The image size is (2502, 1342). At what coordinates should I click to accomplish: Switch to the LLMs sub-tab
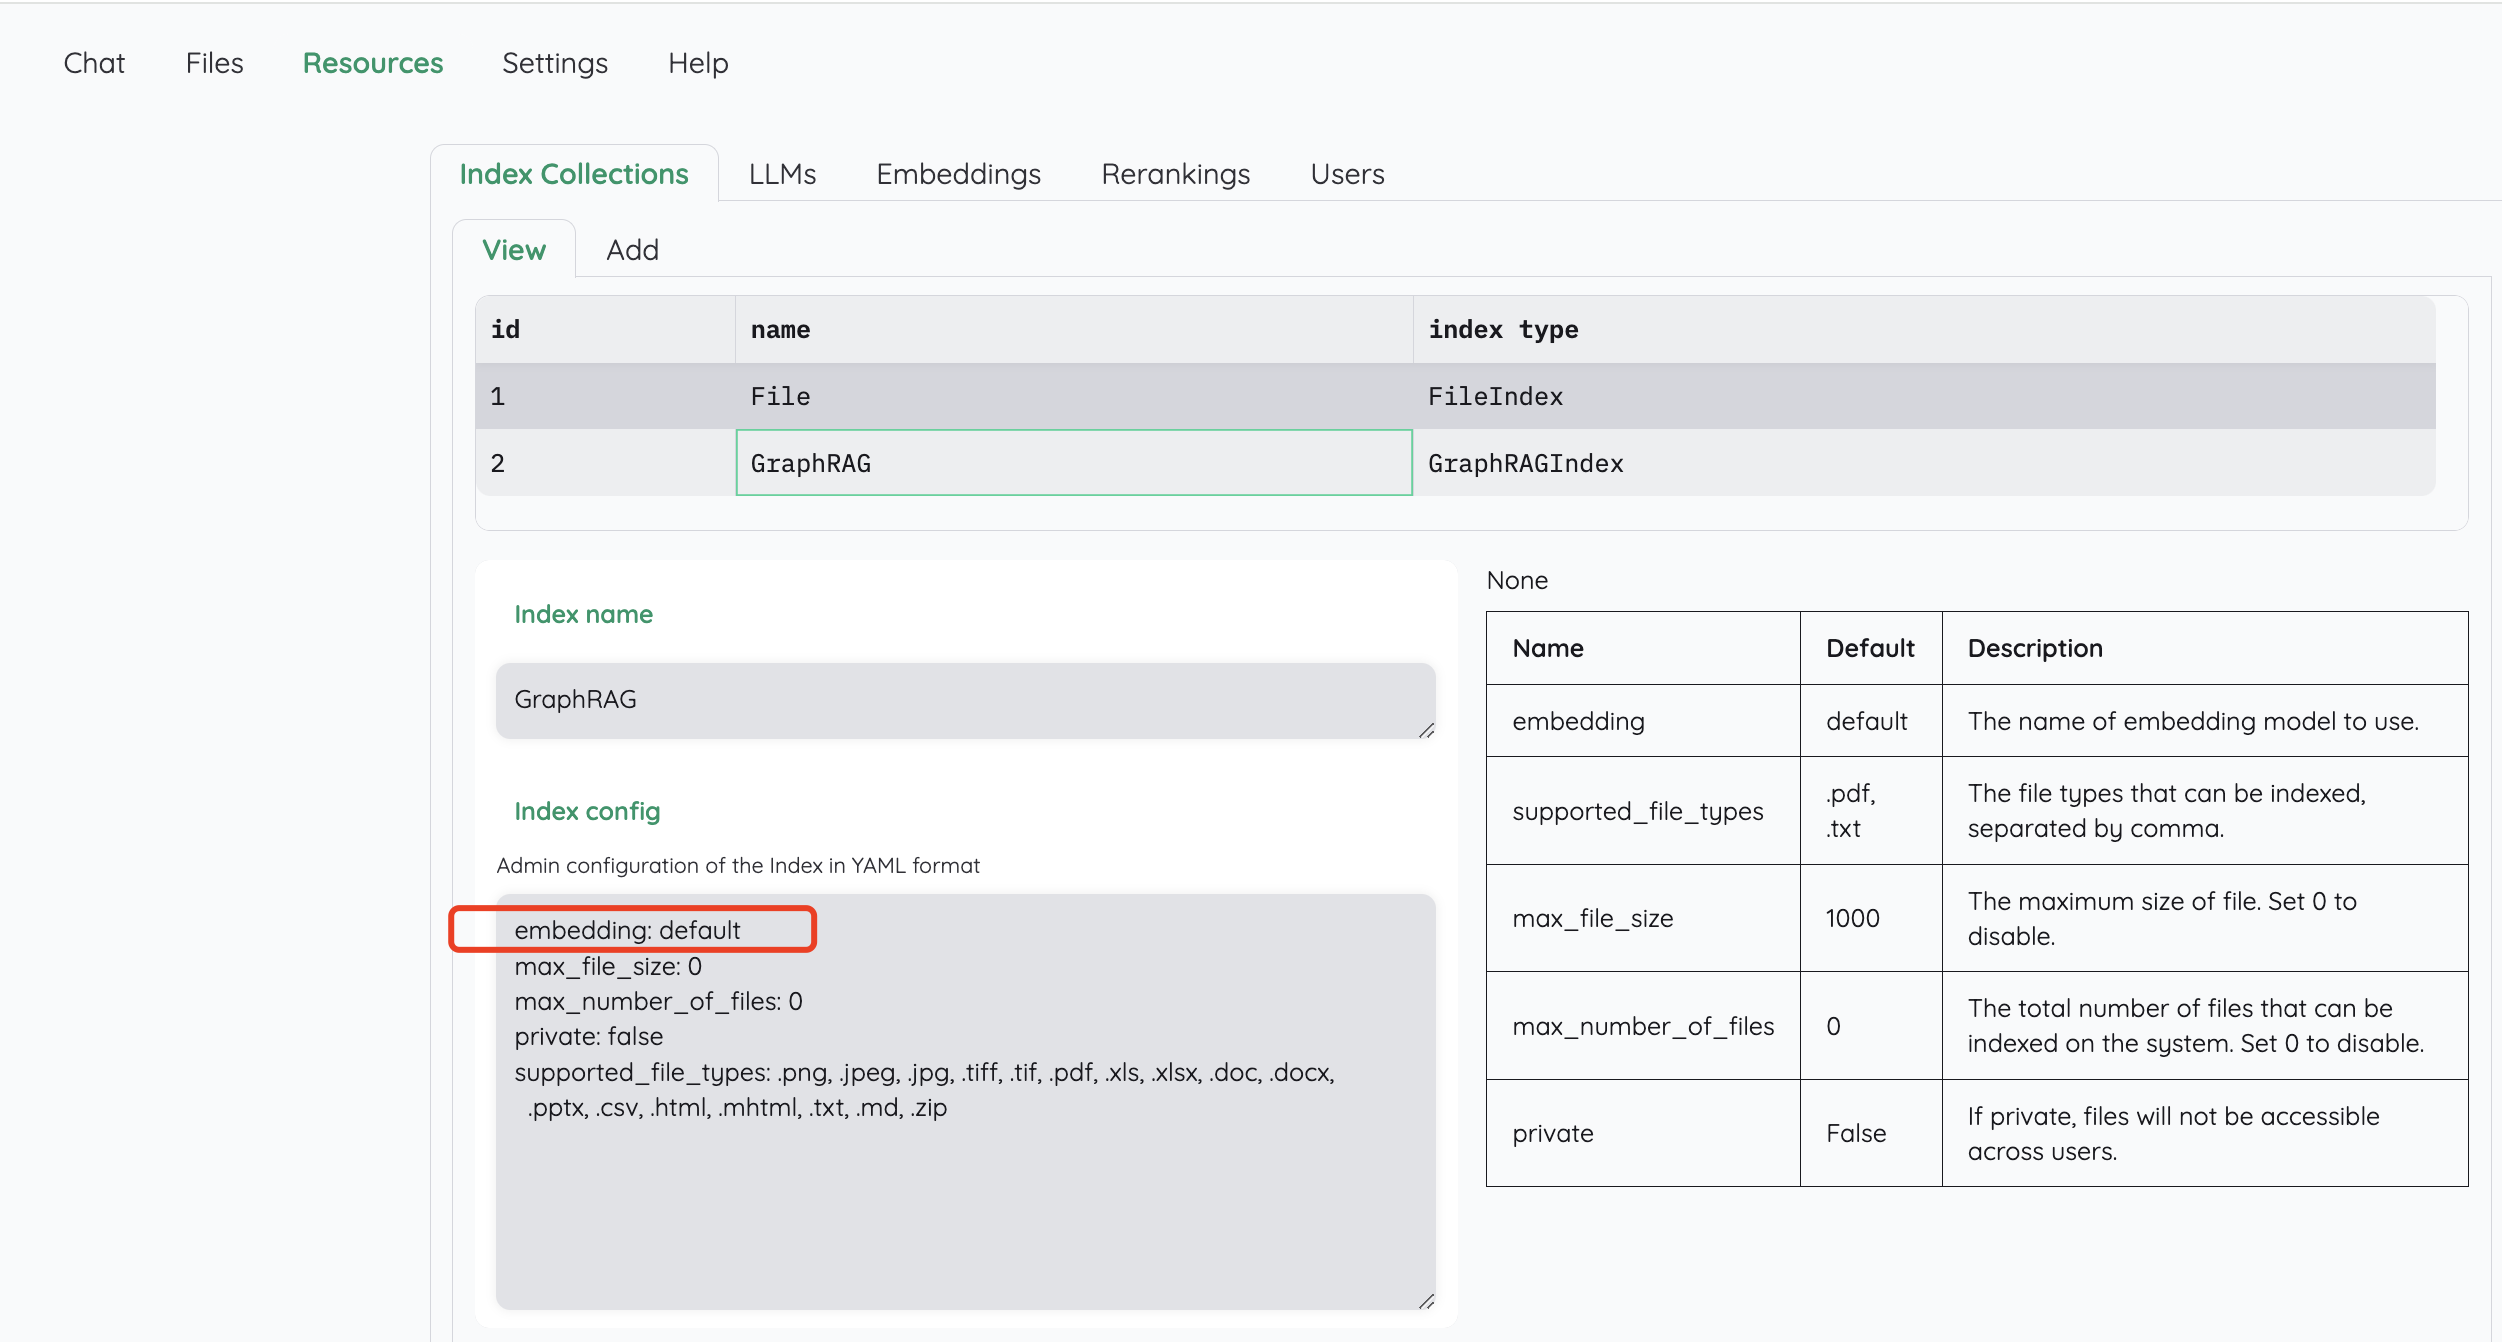(782, 174)
